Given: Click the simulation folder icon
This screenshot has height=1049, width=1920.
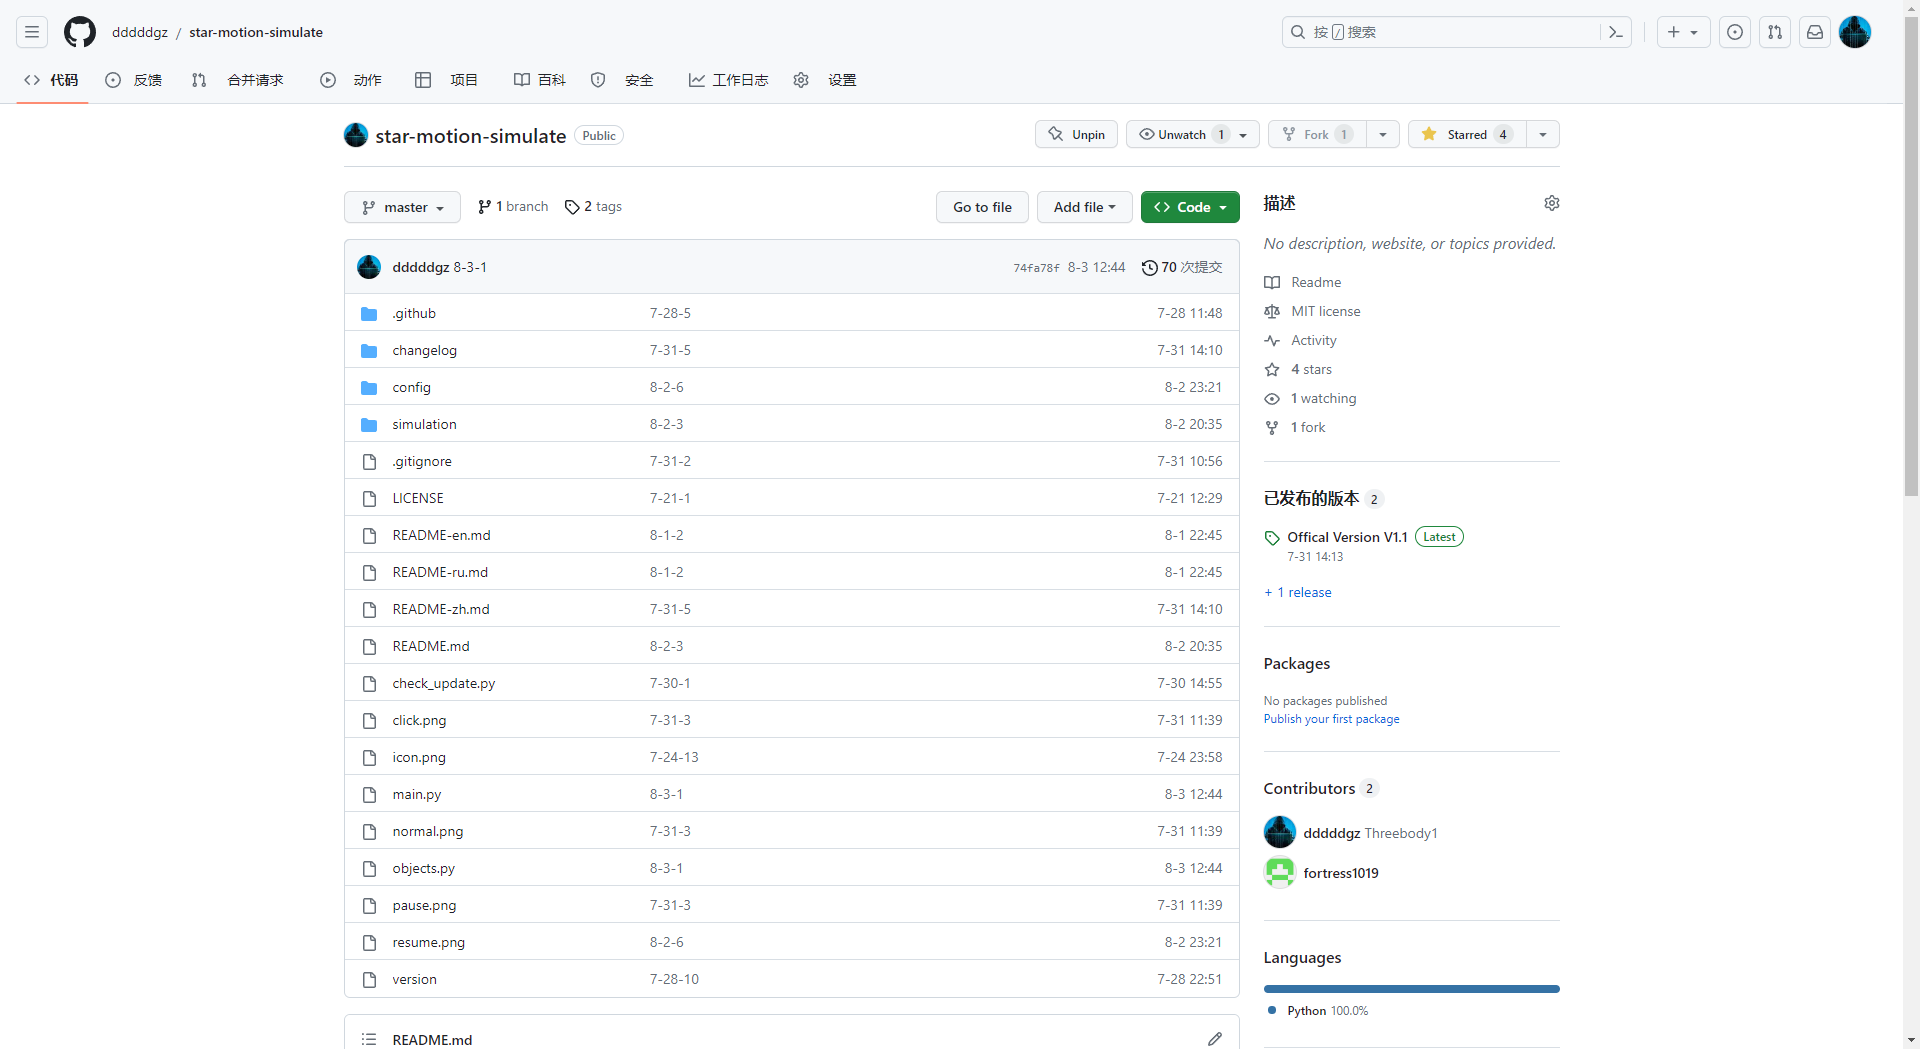Looking at the screenshot, I should click(x=369, y=424).
